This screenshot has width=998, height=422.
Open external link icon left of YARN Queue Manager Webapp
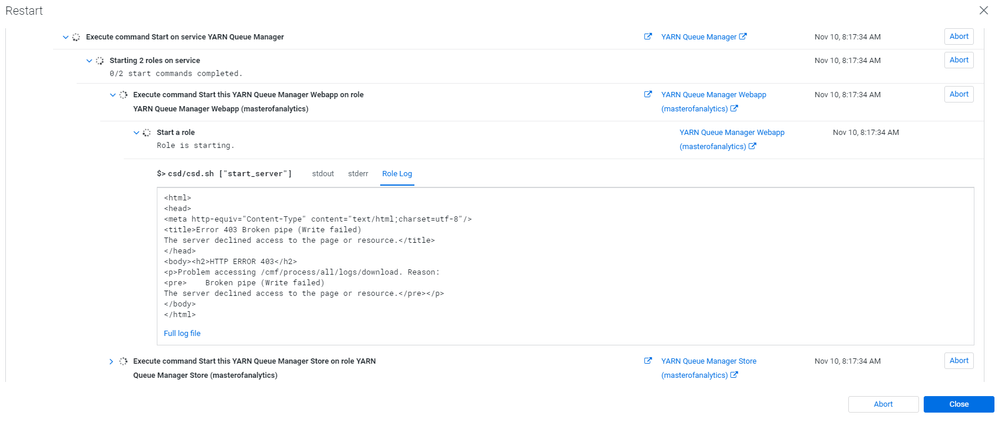coord(648,94)
